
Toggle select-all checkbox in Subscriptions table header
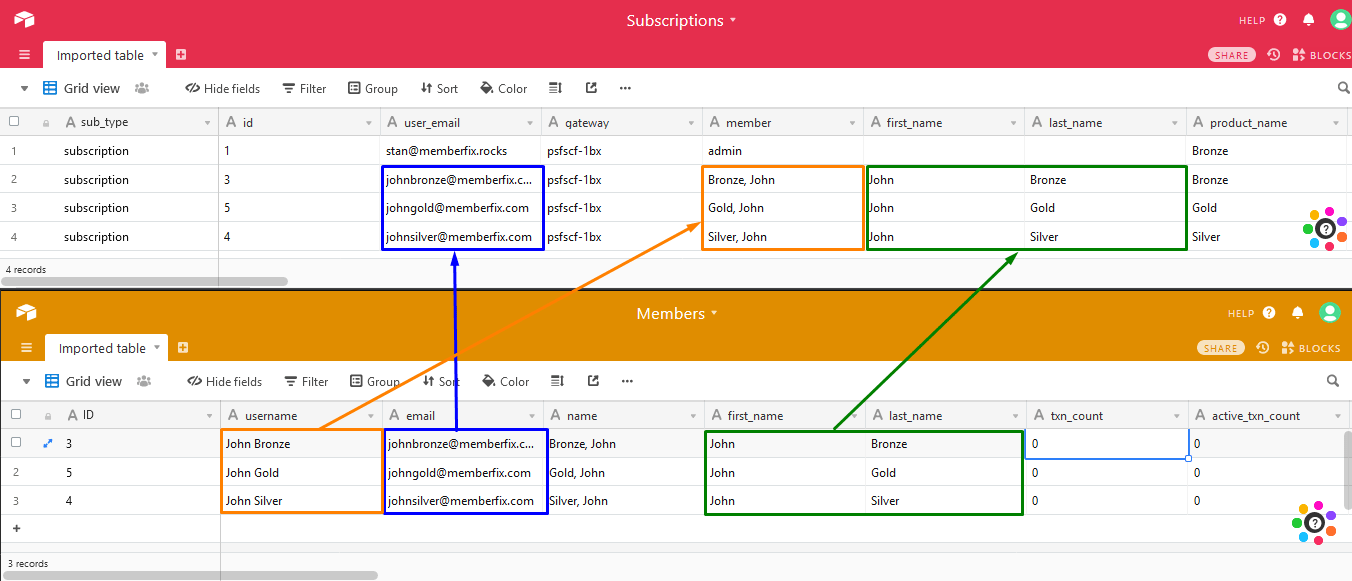click(14, 122)
